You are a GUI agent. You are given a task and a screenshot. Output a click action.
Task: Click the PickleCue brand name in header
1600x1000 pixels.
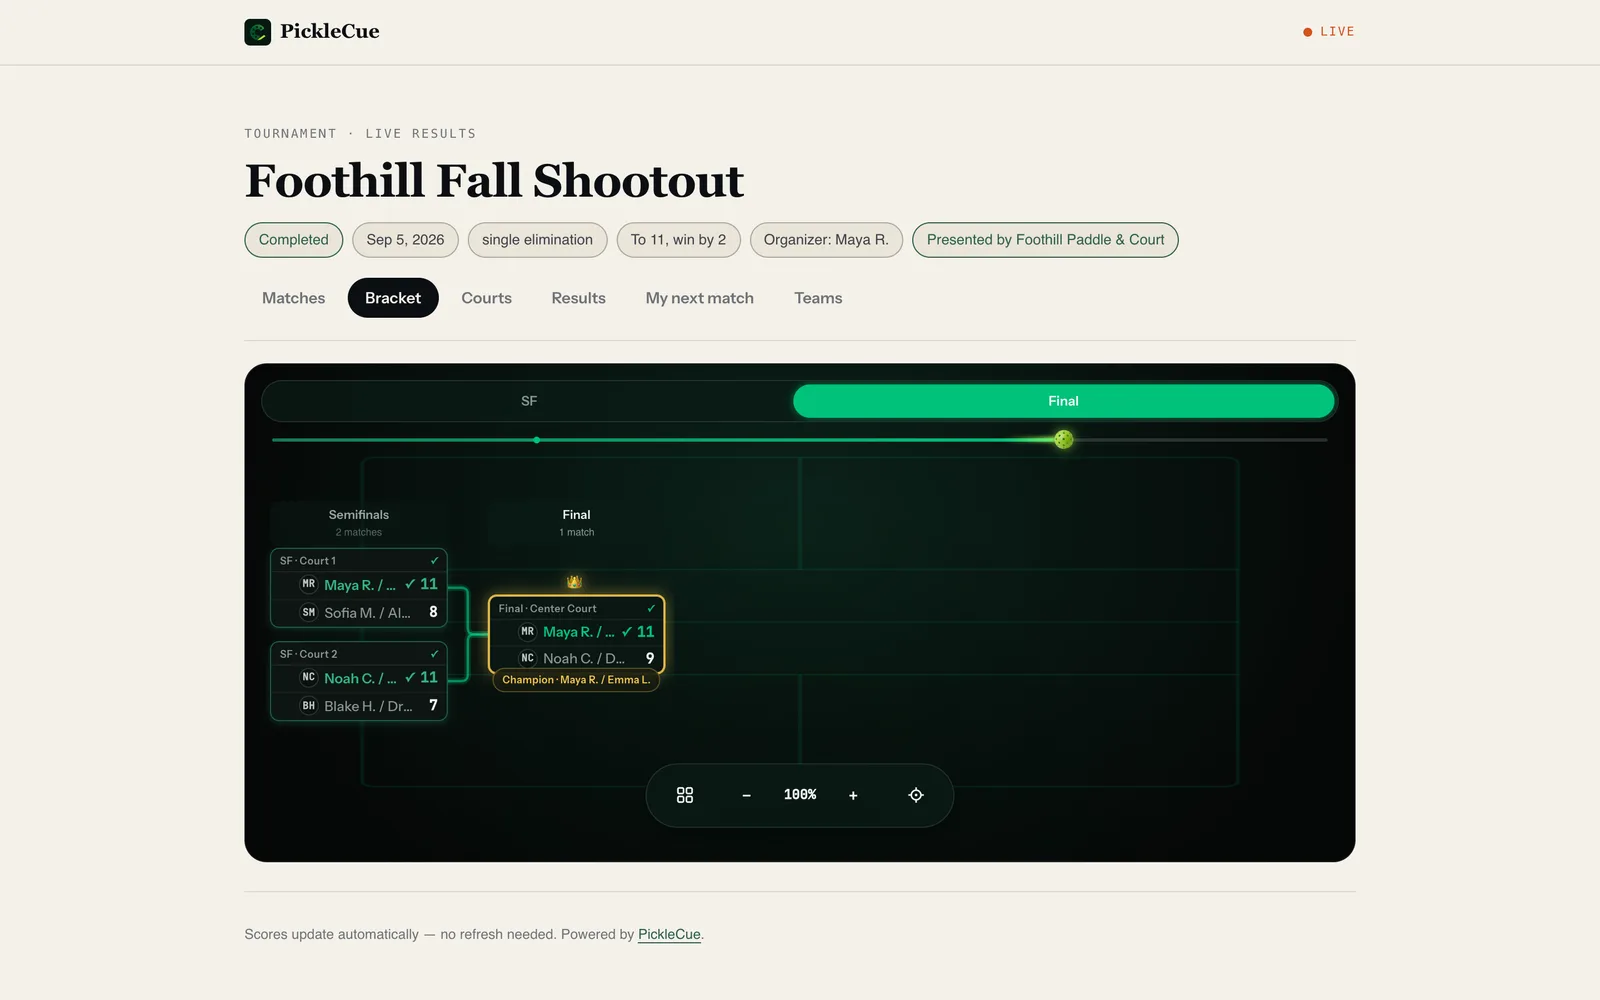click(330, 31)
